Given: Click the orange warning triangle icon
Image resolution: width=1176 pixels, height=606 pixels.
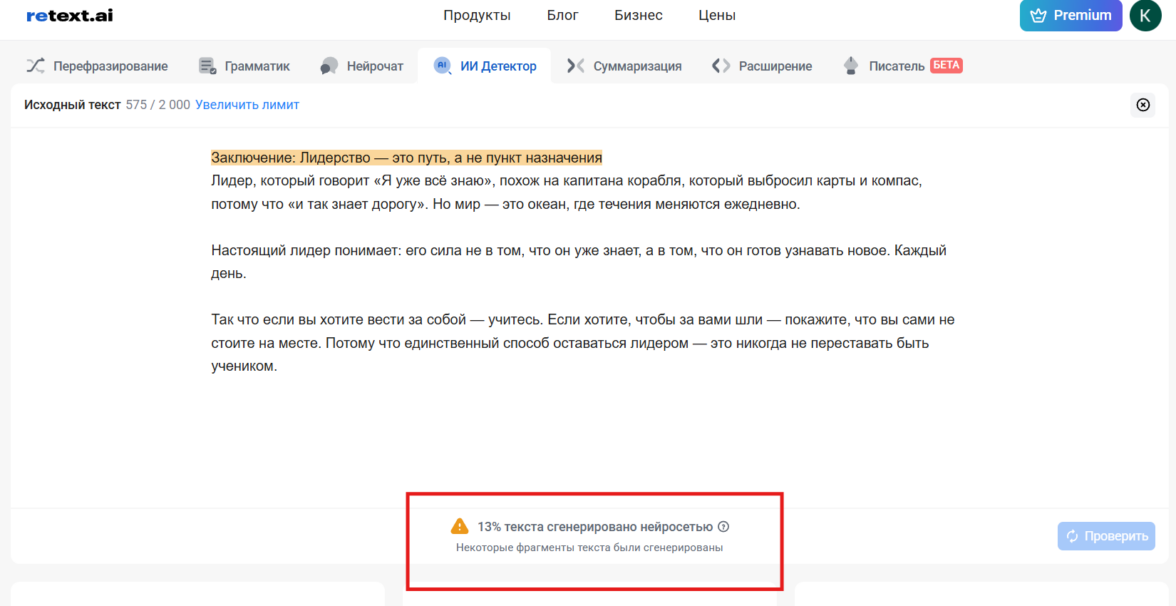Looking at the screenshot, I should (x=459, y=526).
